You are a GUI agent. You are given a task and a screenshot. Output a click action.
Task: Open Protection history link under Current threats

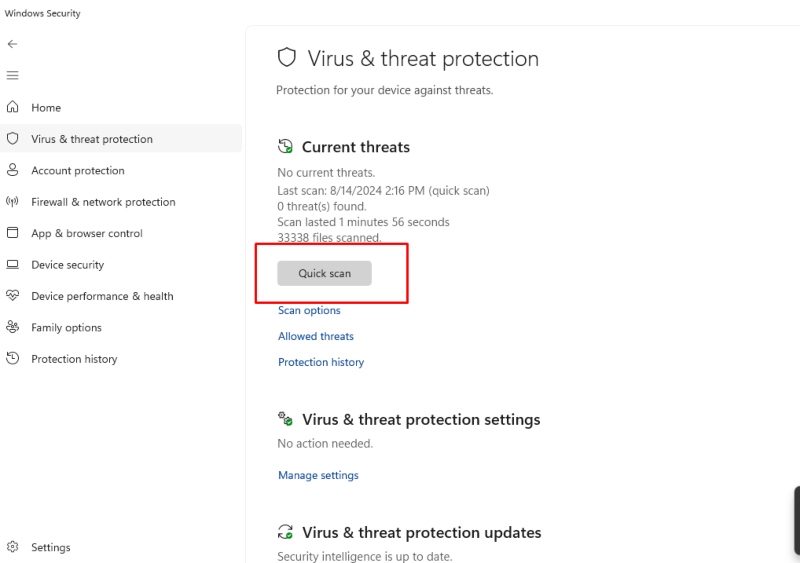(x=321, y=362)
